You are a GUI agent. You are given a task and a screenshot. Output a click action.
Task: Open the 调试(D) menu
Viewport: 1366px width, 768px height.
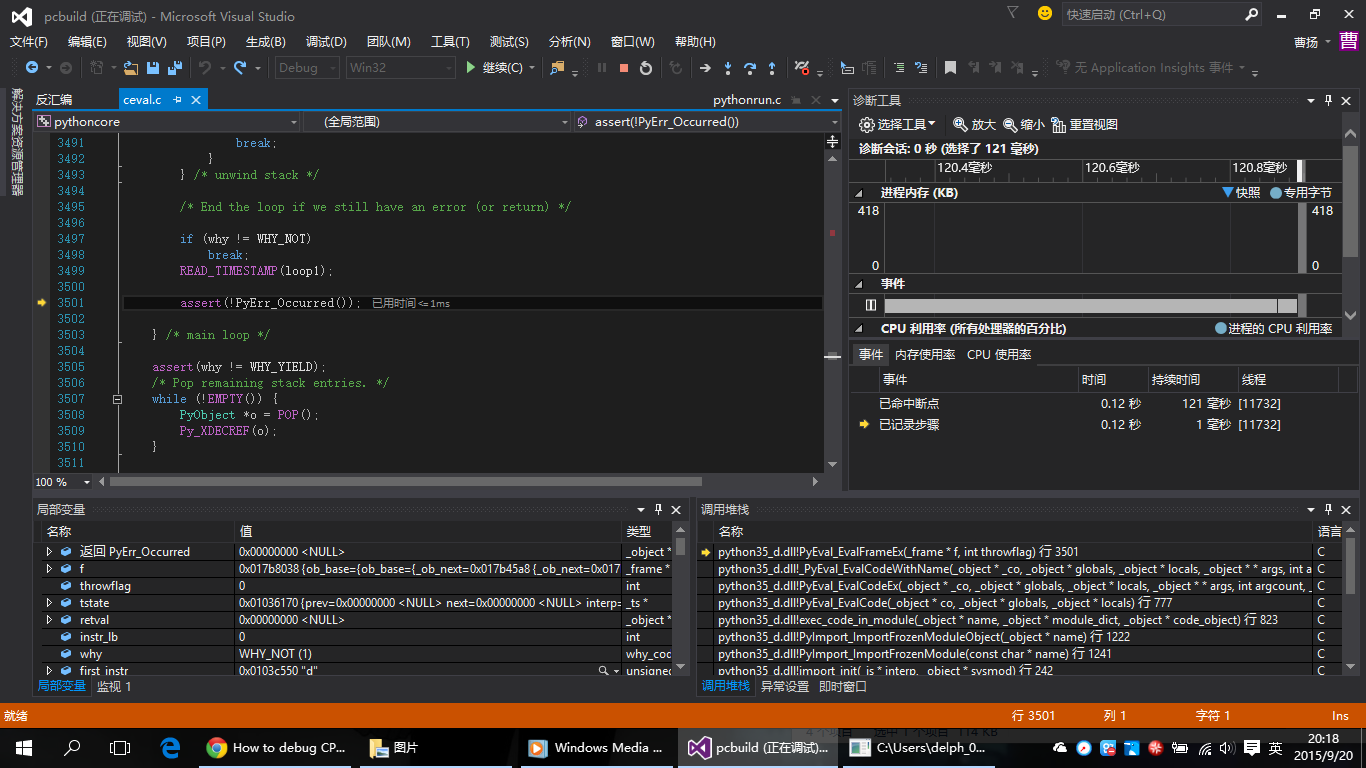326,42
